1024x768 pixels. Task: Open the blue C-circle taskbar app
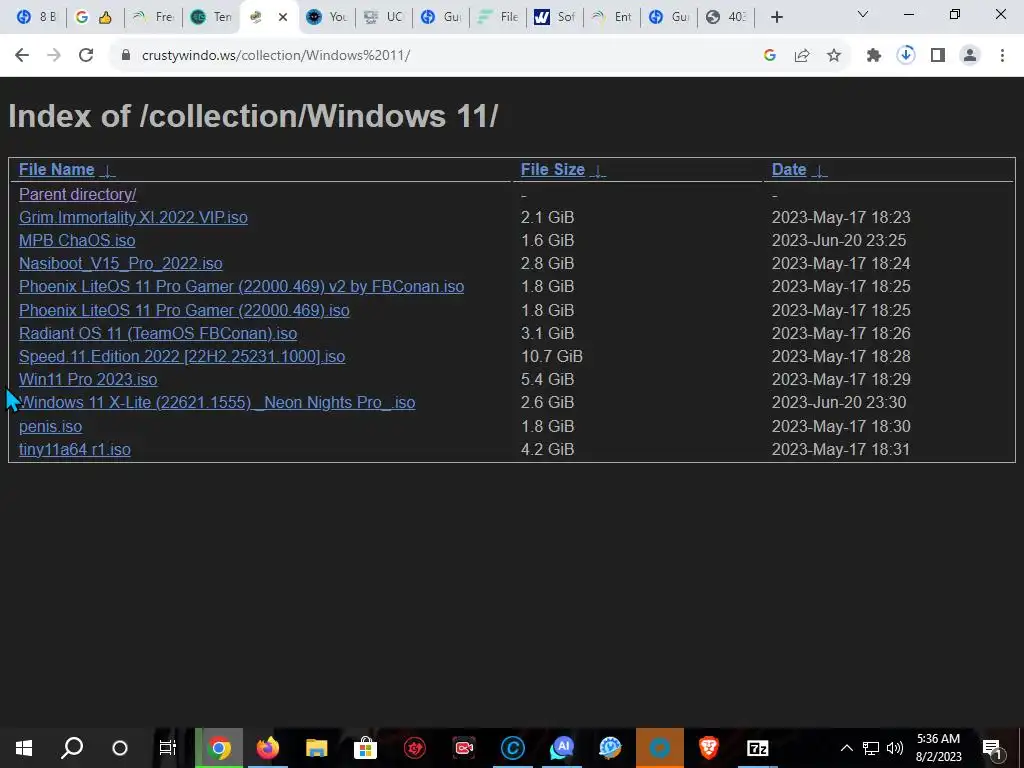pyautogui.click(x=513, y=748)
